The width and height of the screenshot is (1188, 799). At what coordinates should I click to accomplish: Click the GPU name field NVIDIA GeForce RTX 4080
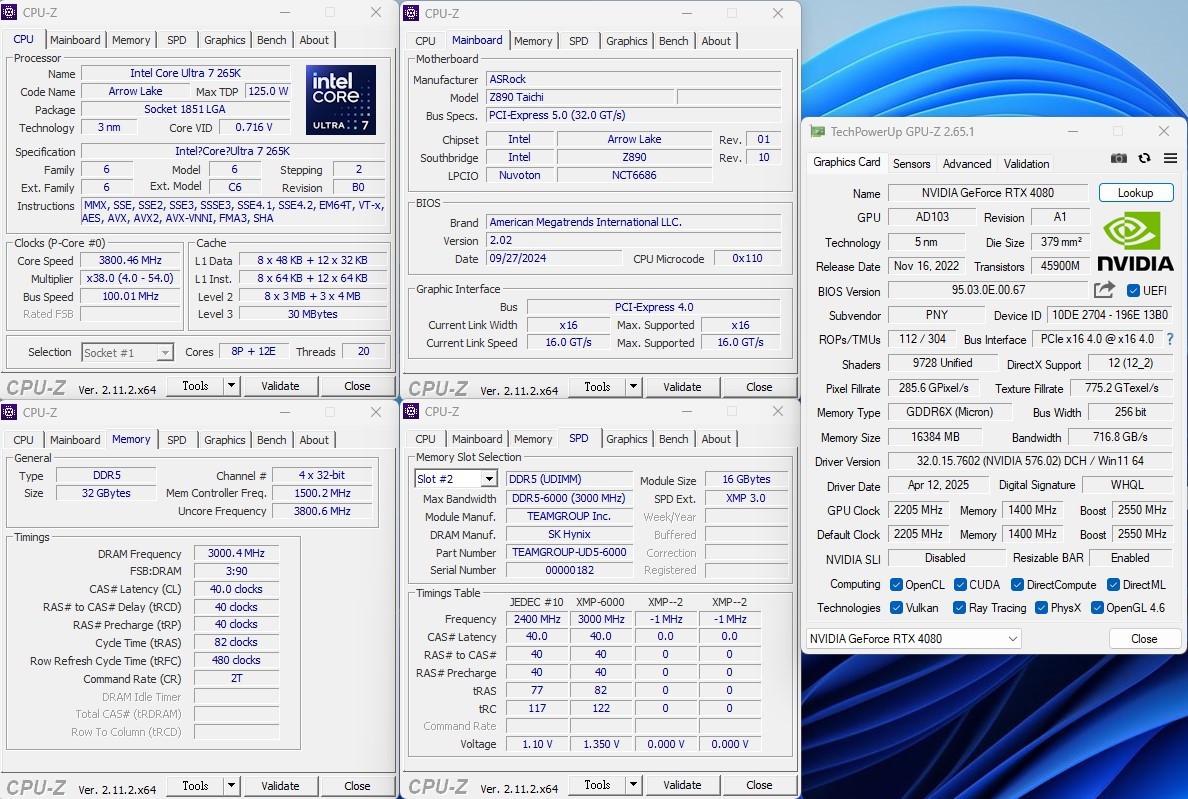click(x=988, y=192)
